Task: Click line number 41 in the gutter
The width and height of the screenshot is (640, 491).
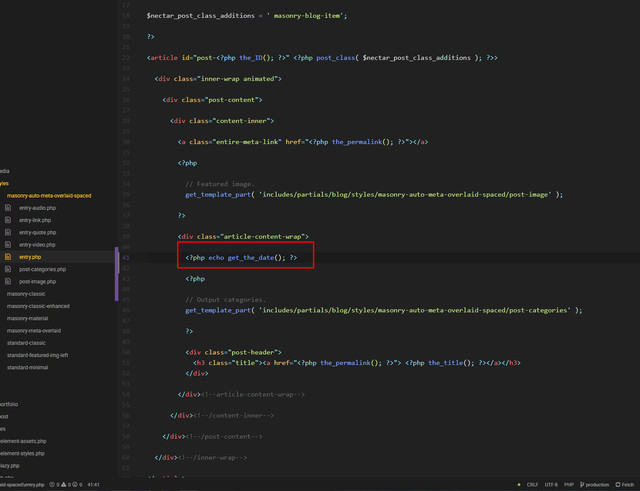Action: 126,258
